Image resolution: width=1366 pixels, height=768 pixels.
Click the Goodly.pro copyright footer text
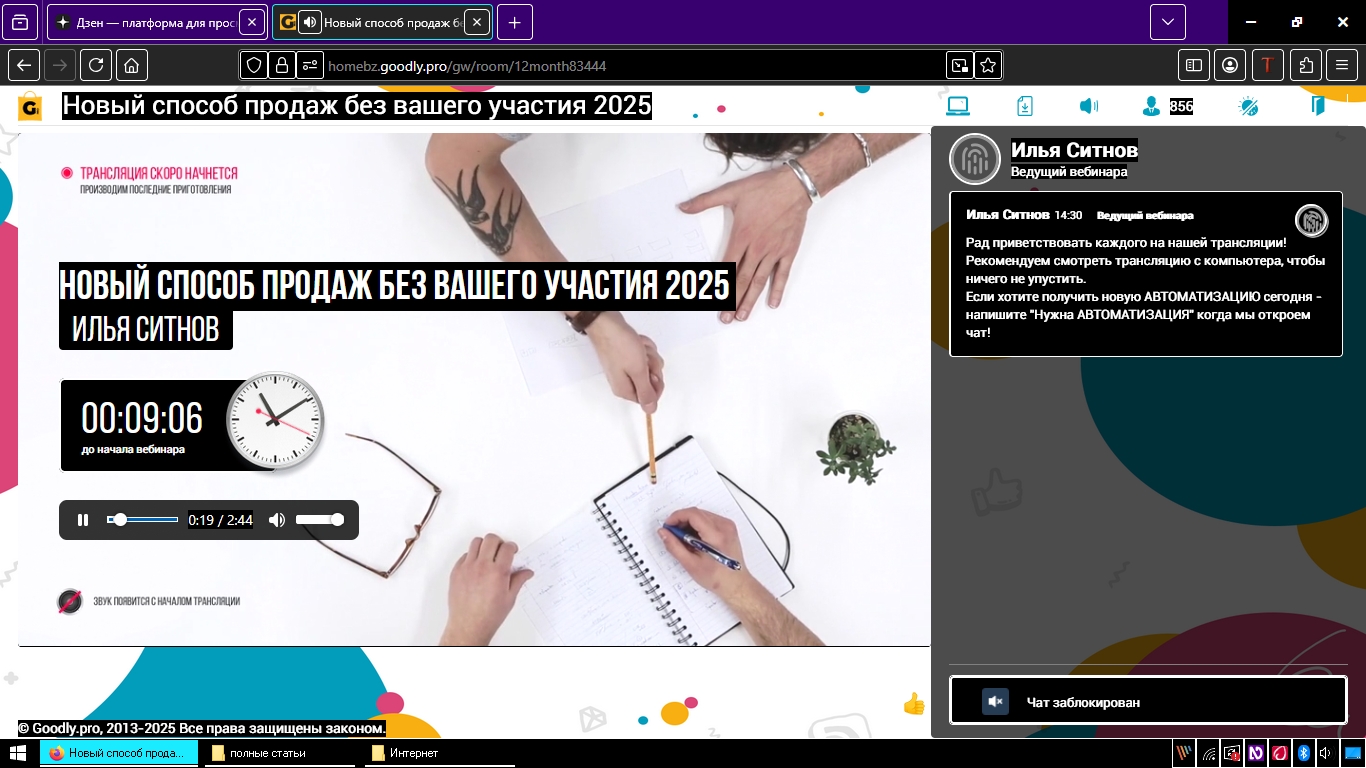[202, 728]
